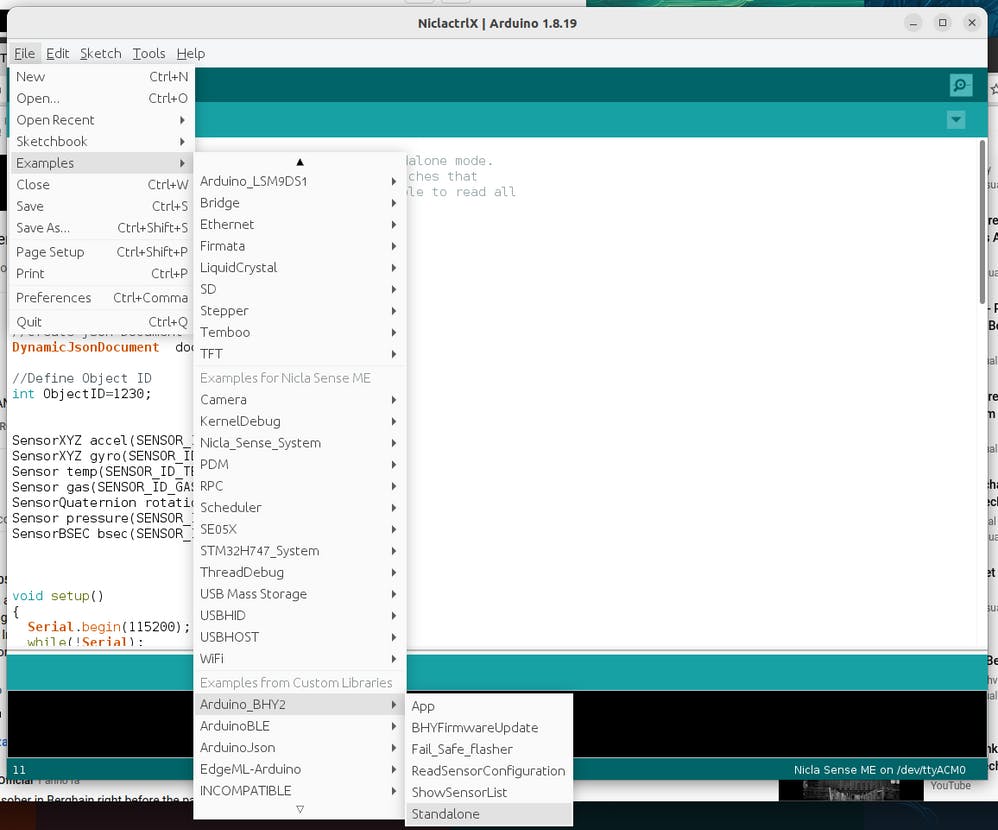
Task: Expand USBHID examples submenu
Action: coord(299,616)
